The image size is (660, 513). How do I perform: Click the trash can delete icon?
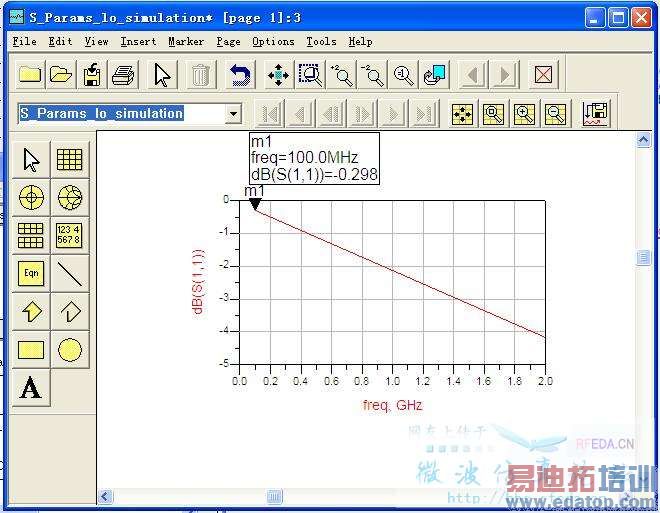[200, 75]
